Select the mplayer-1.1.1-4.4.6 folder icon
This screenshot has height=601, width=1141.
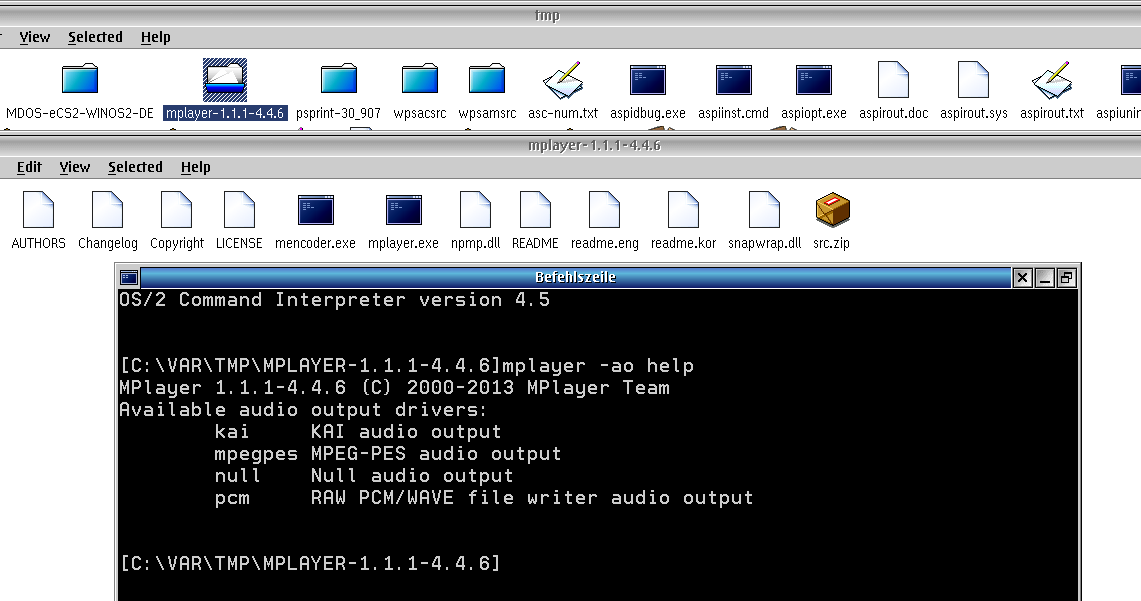pyautogui.click(x=225, y=80)
